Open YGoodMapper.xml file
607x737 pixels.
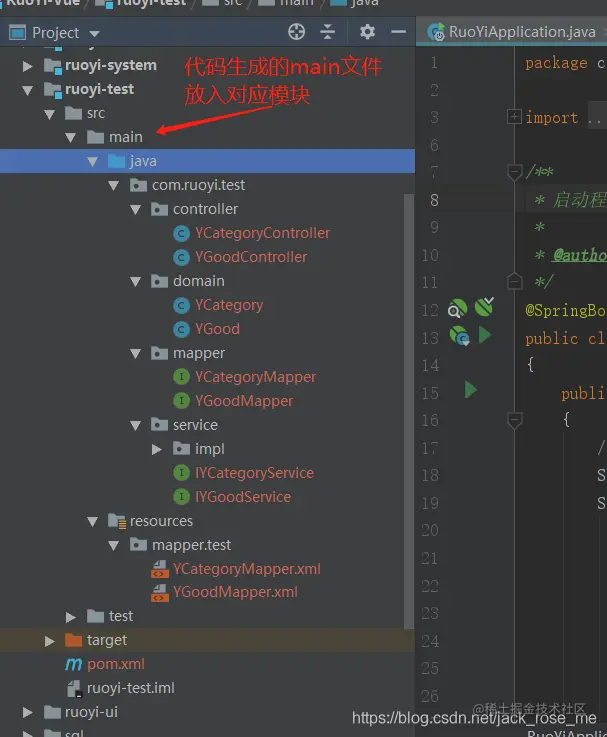(x=235, y=592)
